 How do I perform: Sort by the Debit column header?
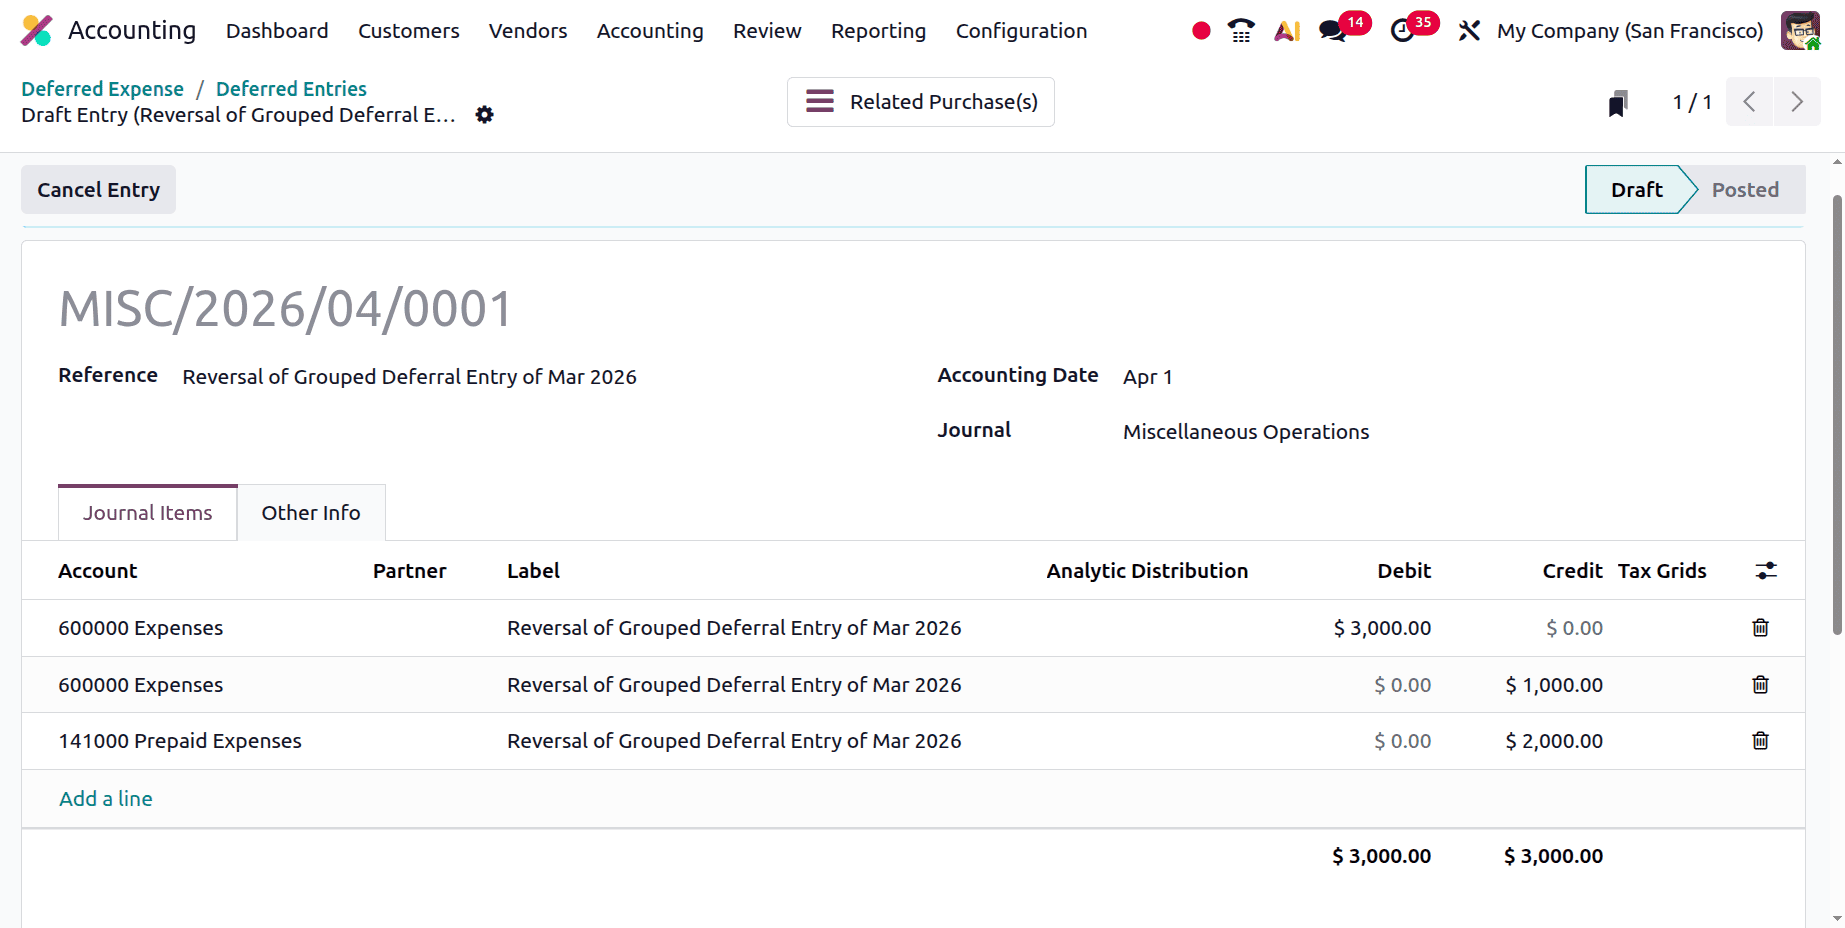point(1404,571)
